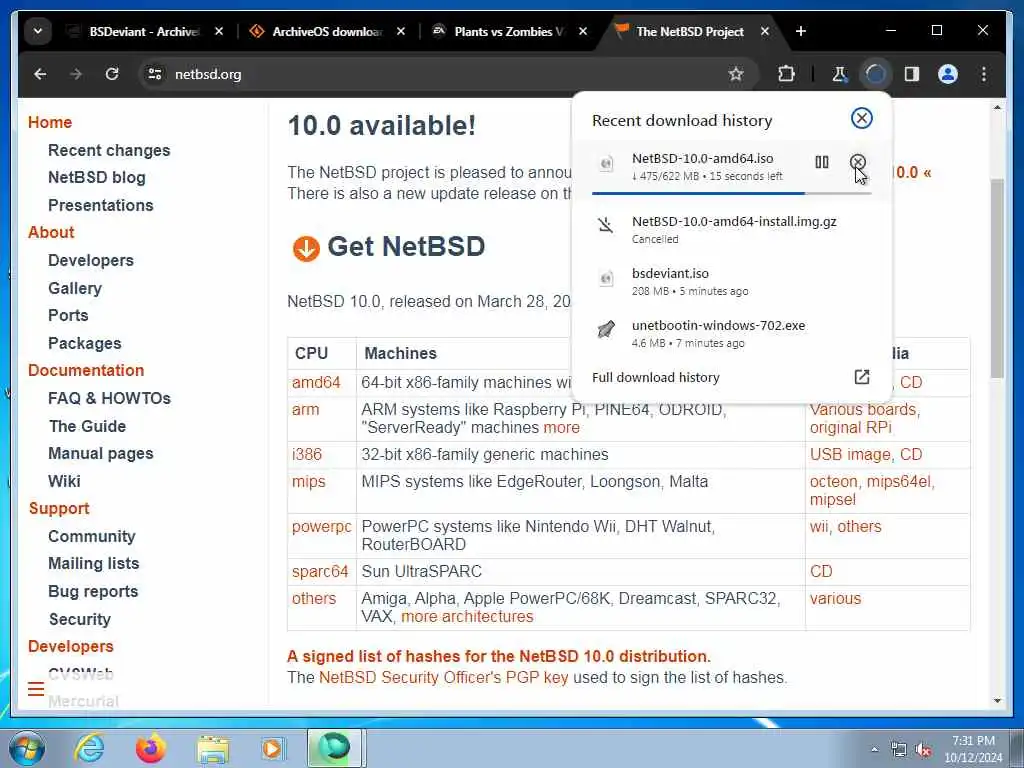Toggle the Chrome side panel

point(912,74)
